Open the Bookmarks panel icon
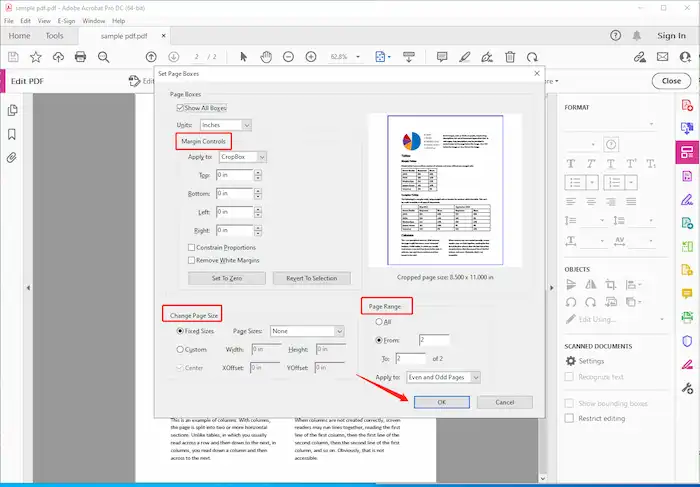Viewport: 700px width, 487px height. [12, 134]
